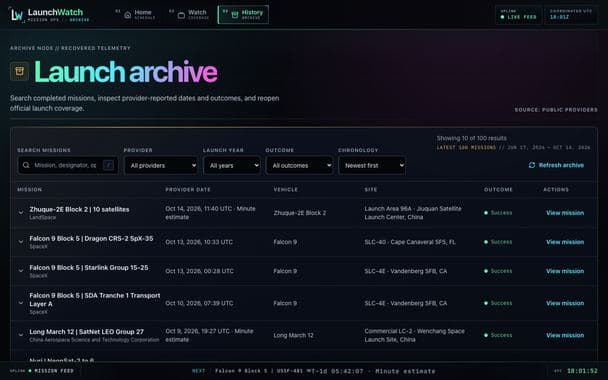Click 'Zhuque-2E Block 2' vehicle cell
The image size is (608, 380).
point(300,213)
